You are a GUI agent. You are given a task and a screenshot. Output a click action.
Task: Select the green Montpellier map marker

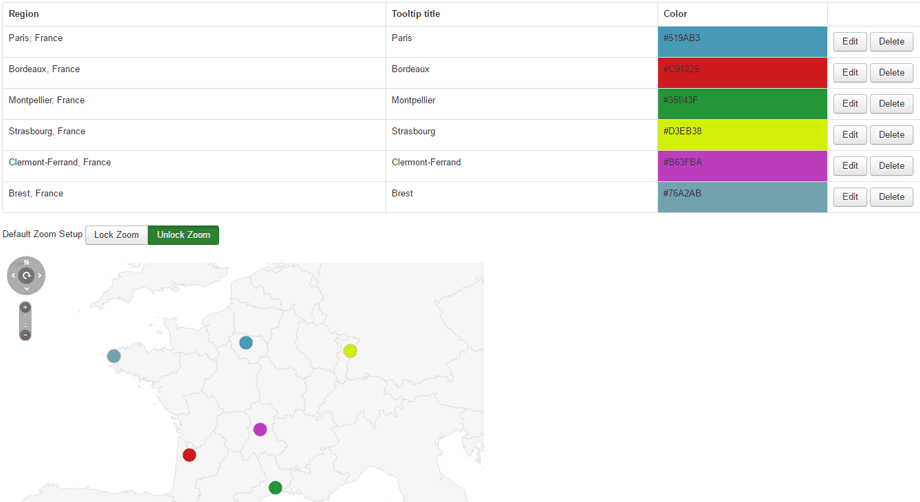click(275, 488)
